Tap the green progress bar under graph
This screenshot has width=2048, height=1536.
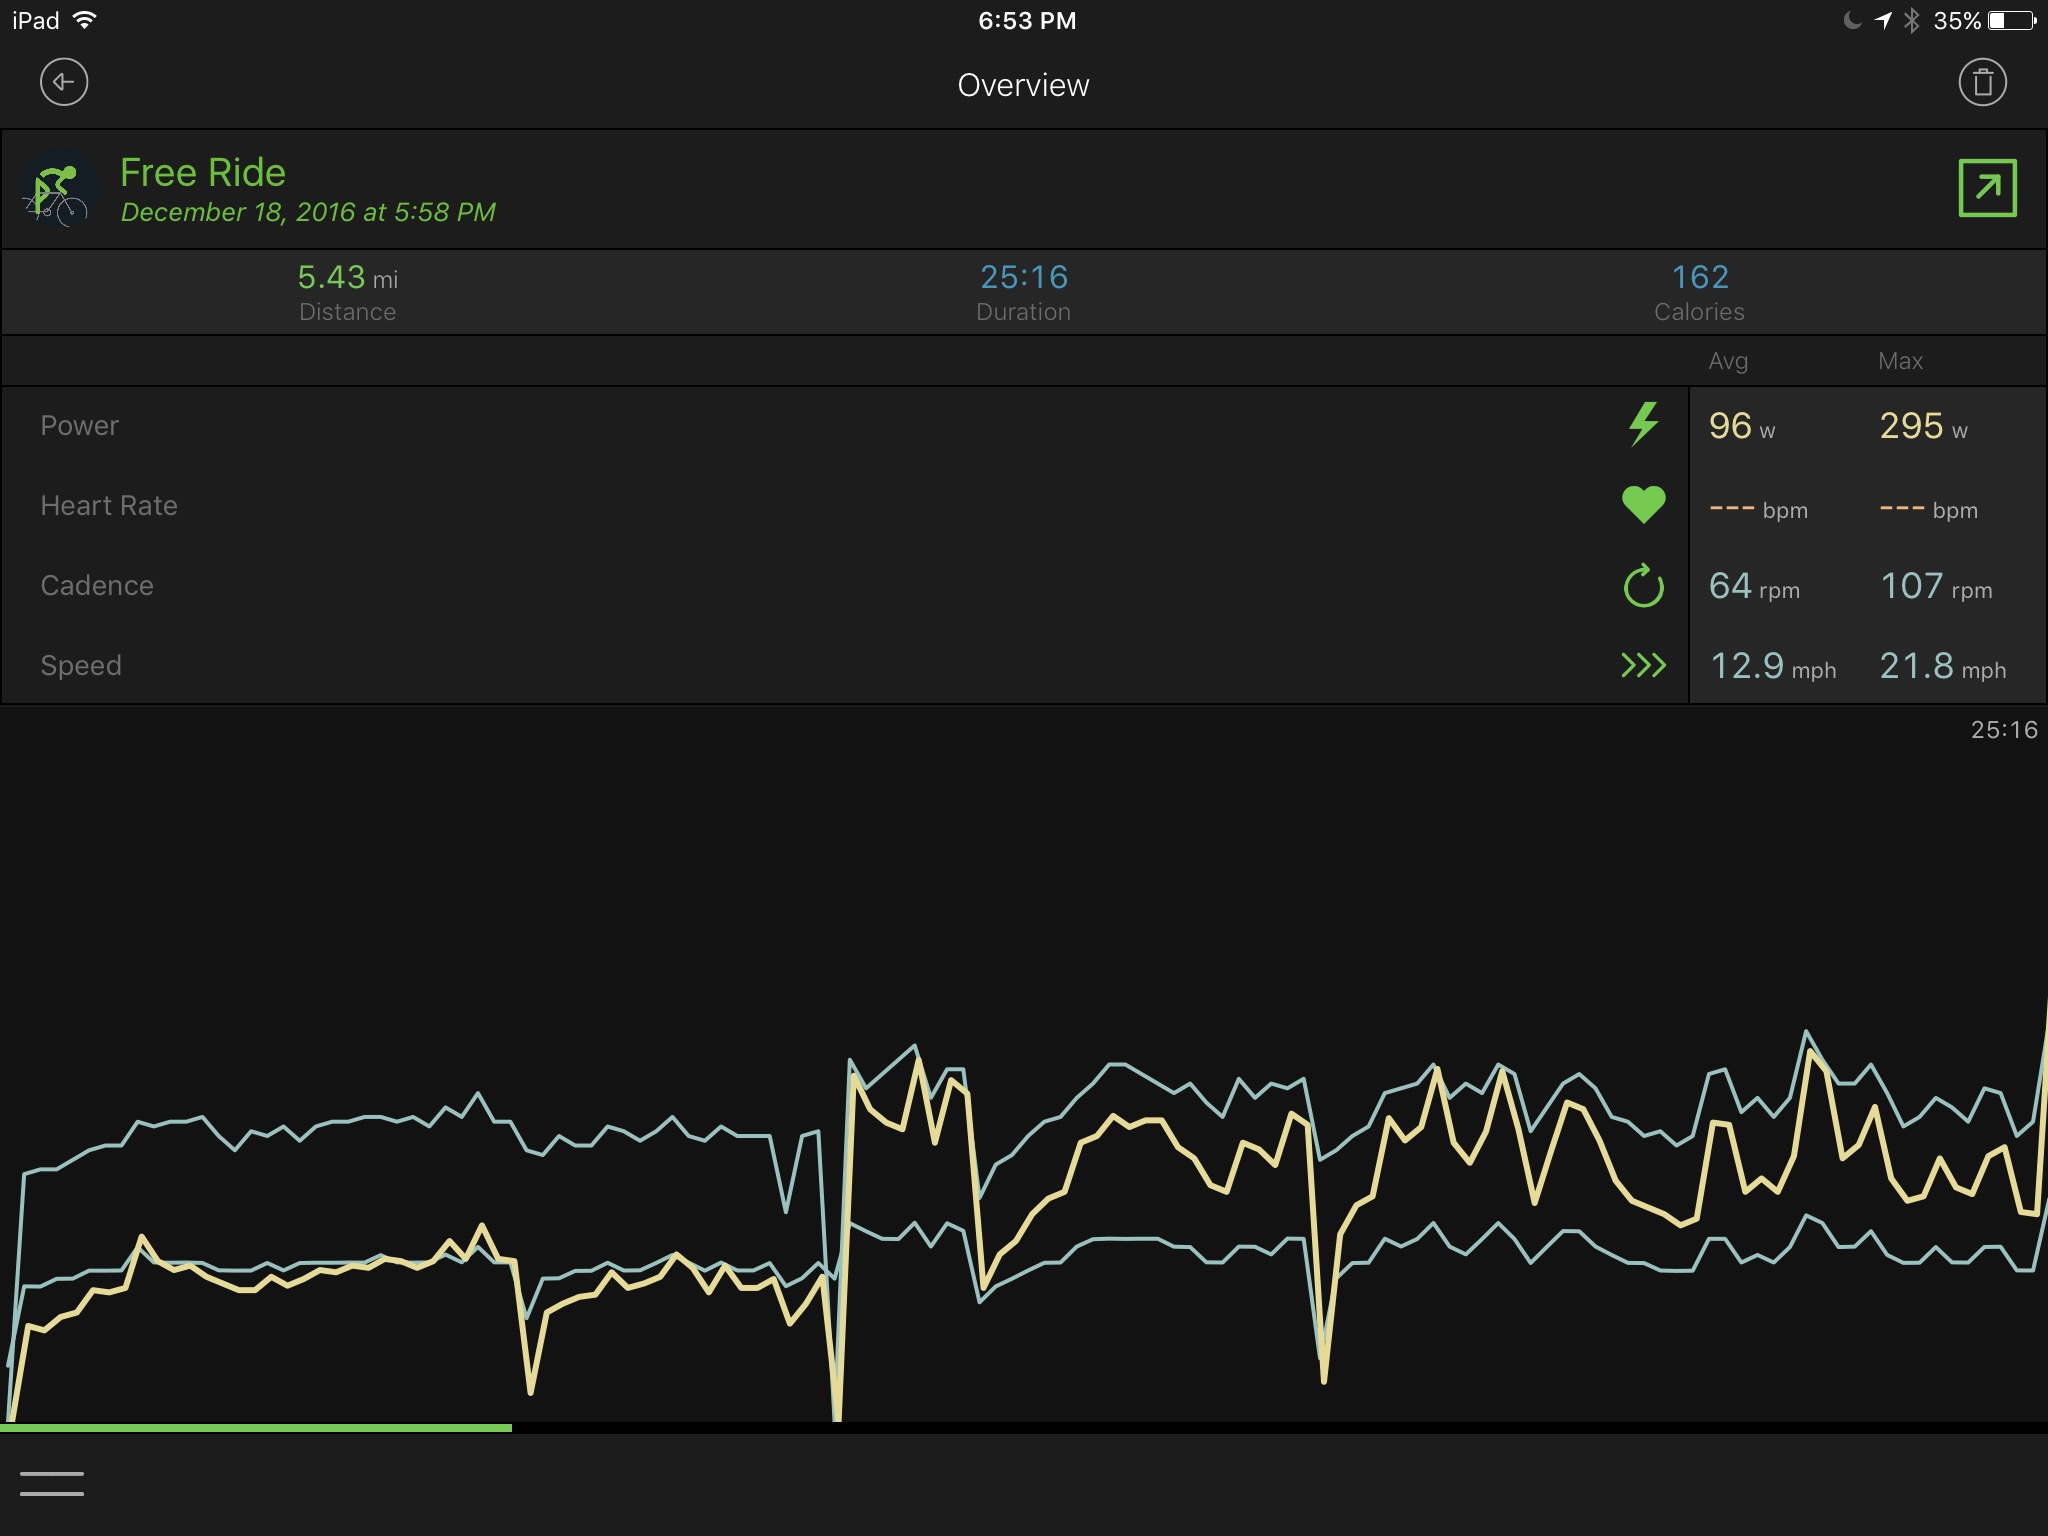pyautogui.click(x=256, y=1428)
